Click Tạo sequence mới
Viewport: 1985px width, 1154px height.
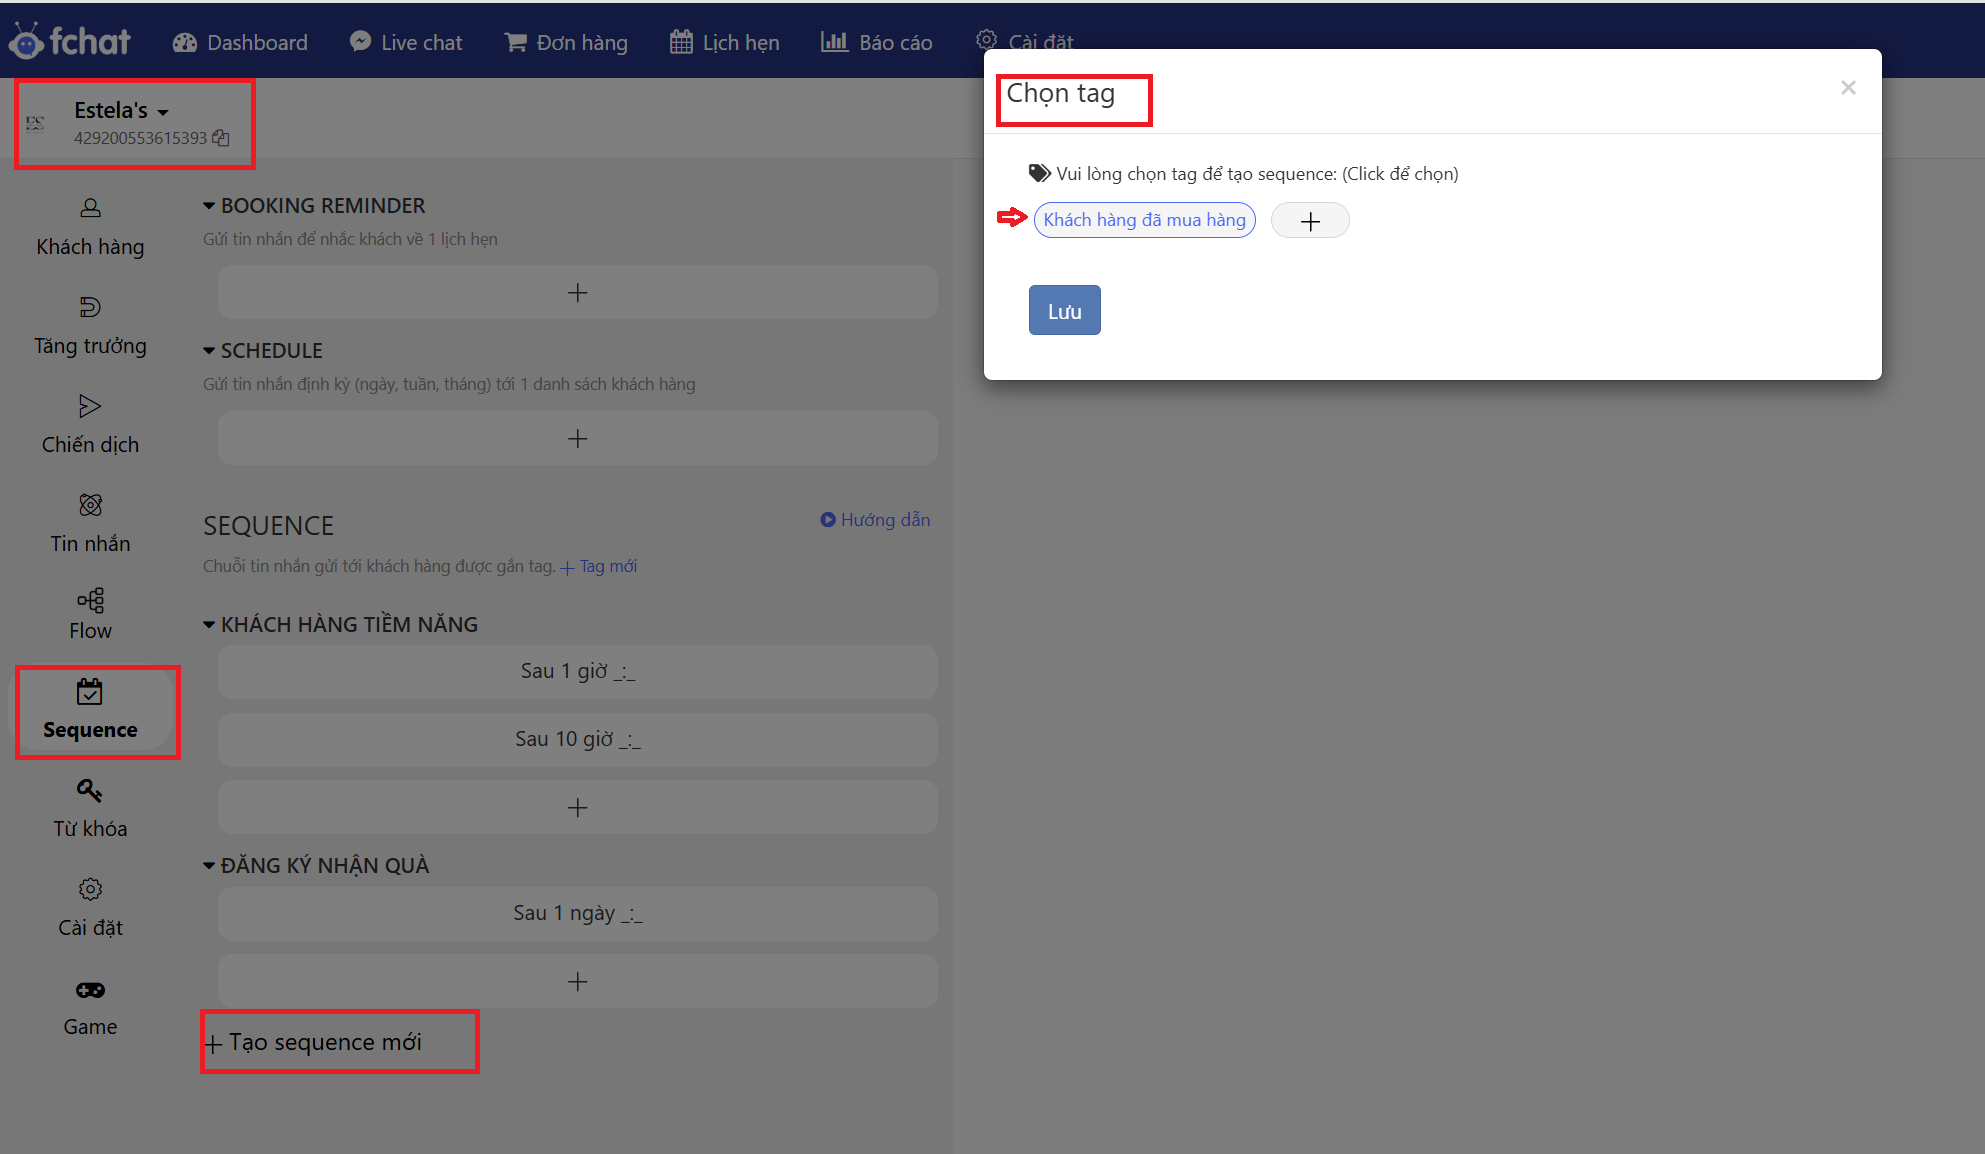click(314, 1042)
